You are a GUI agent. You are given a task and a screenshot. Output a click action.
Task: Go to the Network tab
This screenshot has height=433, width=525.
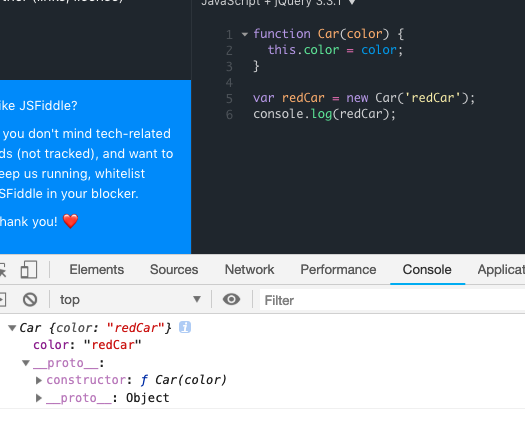point(249,270)
